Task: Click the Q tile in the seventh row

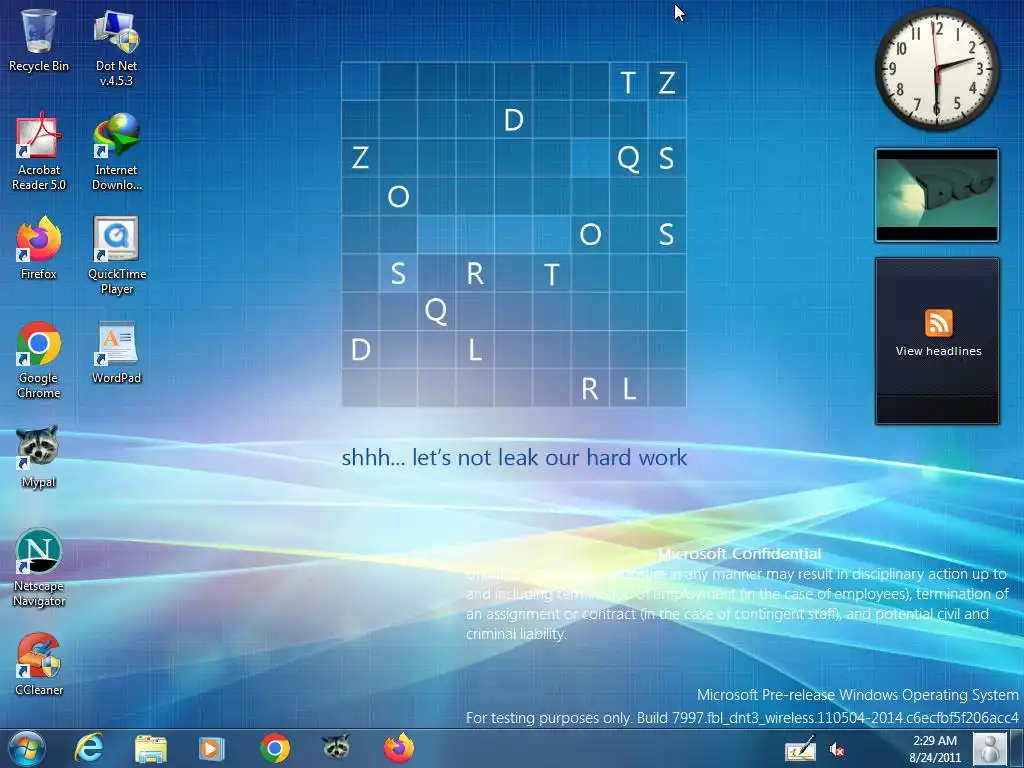Action: [x=436, y=311]
